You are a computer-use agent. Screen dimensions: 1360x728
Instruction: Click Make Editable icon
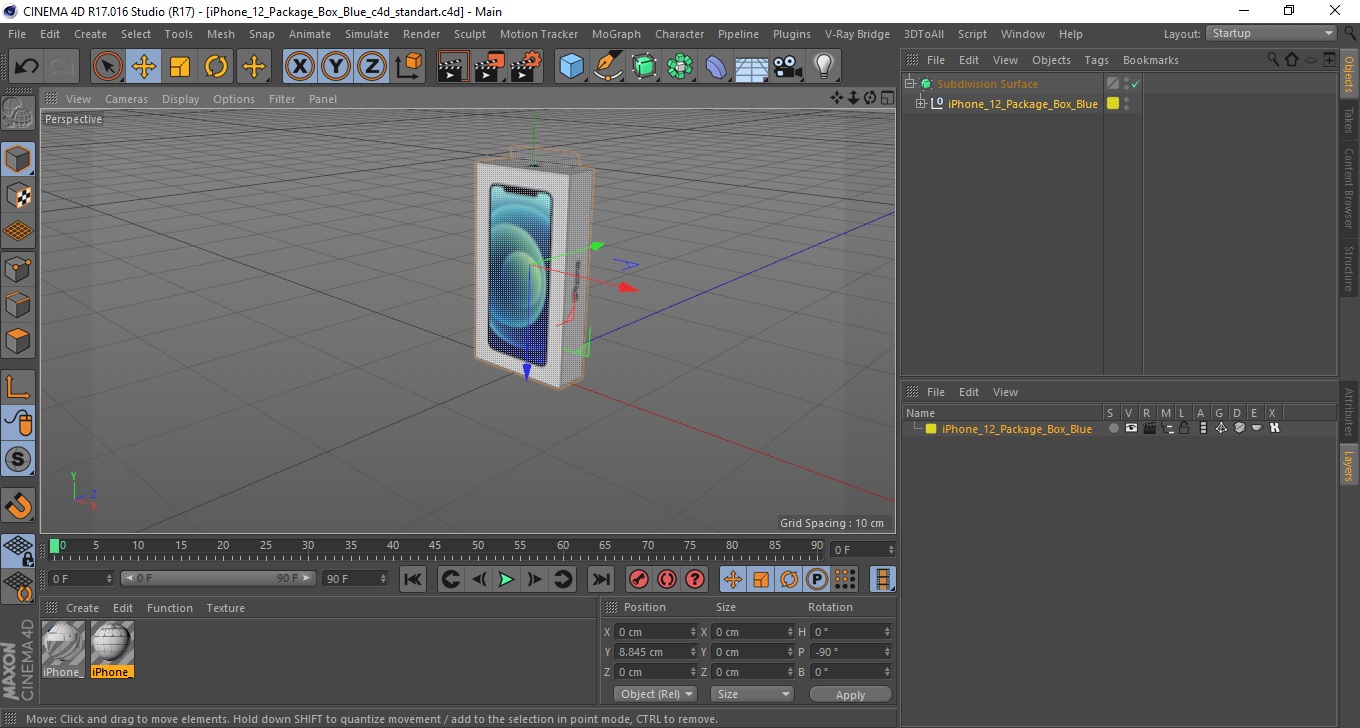tap(18, 114)
